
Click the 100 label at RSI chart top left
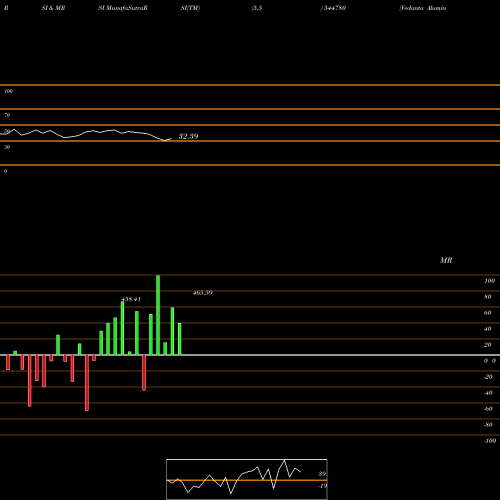8,91
